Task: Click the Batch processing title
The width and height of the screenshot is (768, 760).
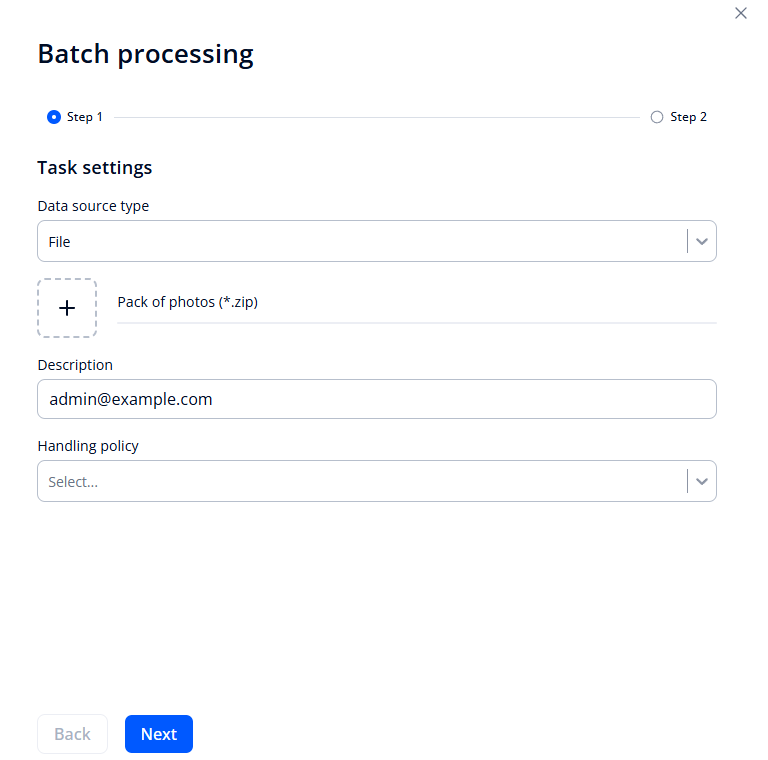Action: click(x=145, y=54)
